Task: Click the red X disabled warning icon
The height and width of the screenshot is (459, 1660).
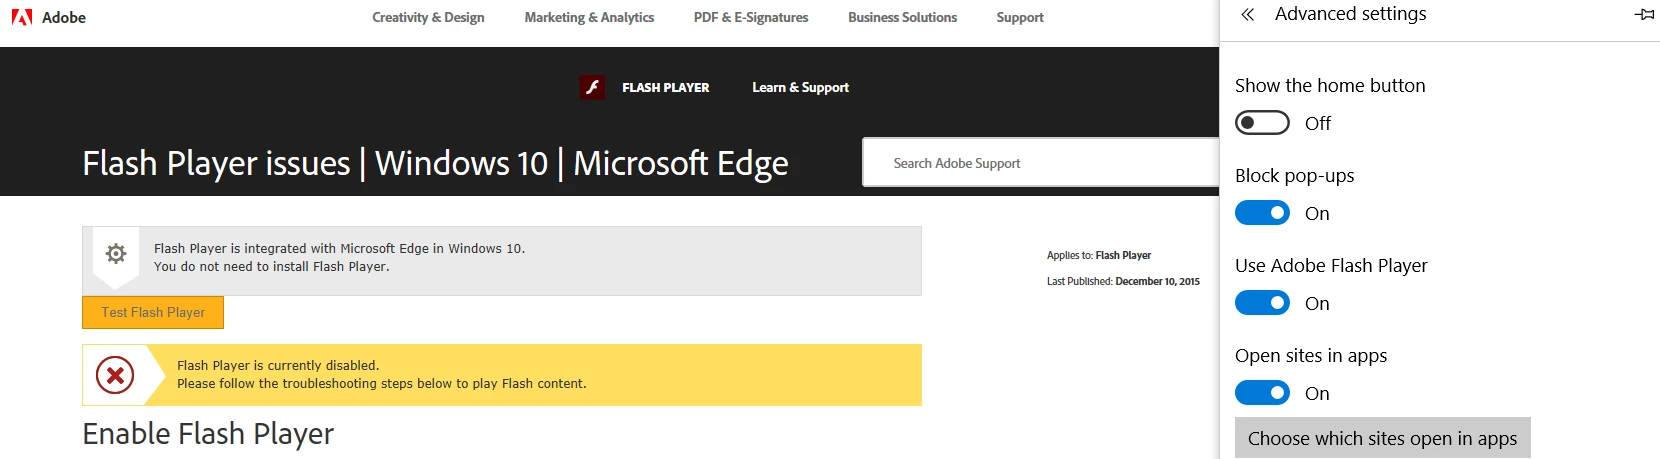Action: 115,375
